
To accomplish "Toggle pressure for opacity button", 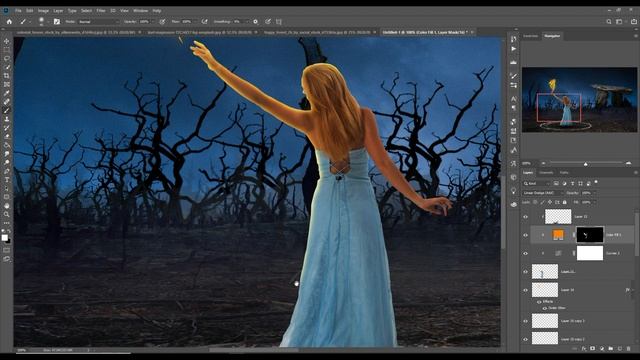I will click(x=162, y=22).
